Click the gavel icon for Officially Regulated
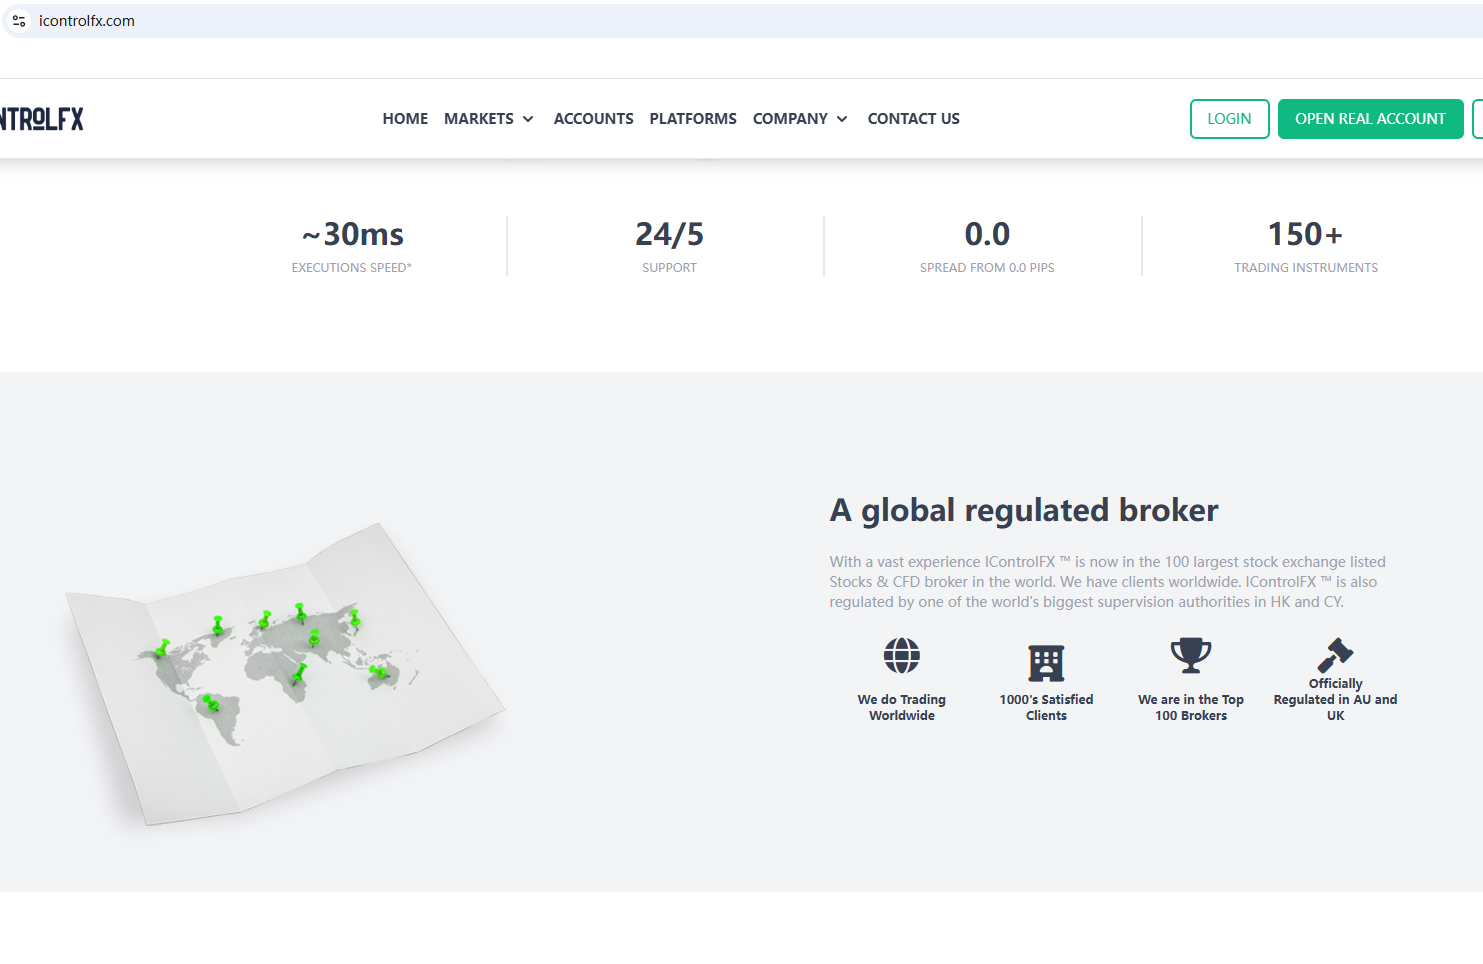The width and height of the screenshot is (1483, 964). pos(1335,655)
